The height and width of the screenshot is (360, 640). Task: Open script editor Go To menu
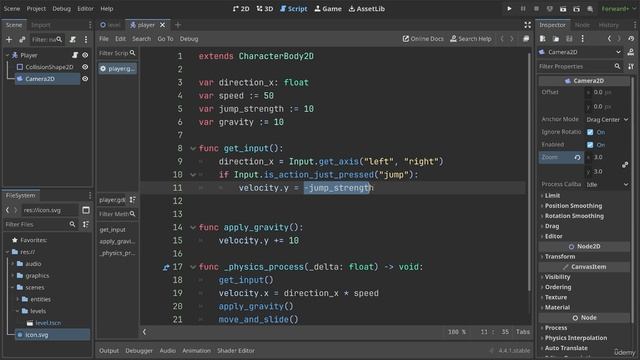165,39
